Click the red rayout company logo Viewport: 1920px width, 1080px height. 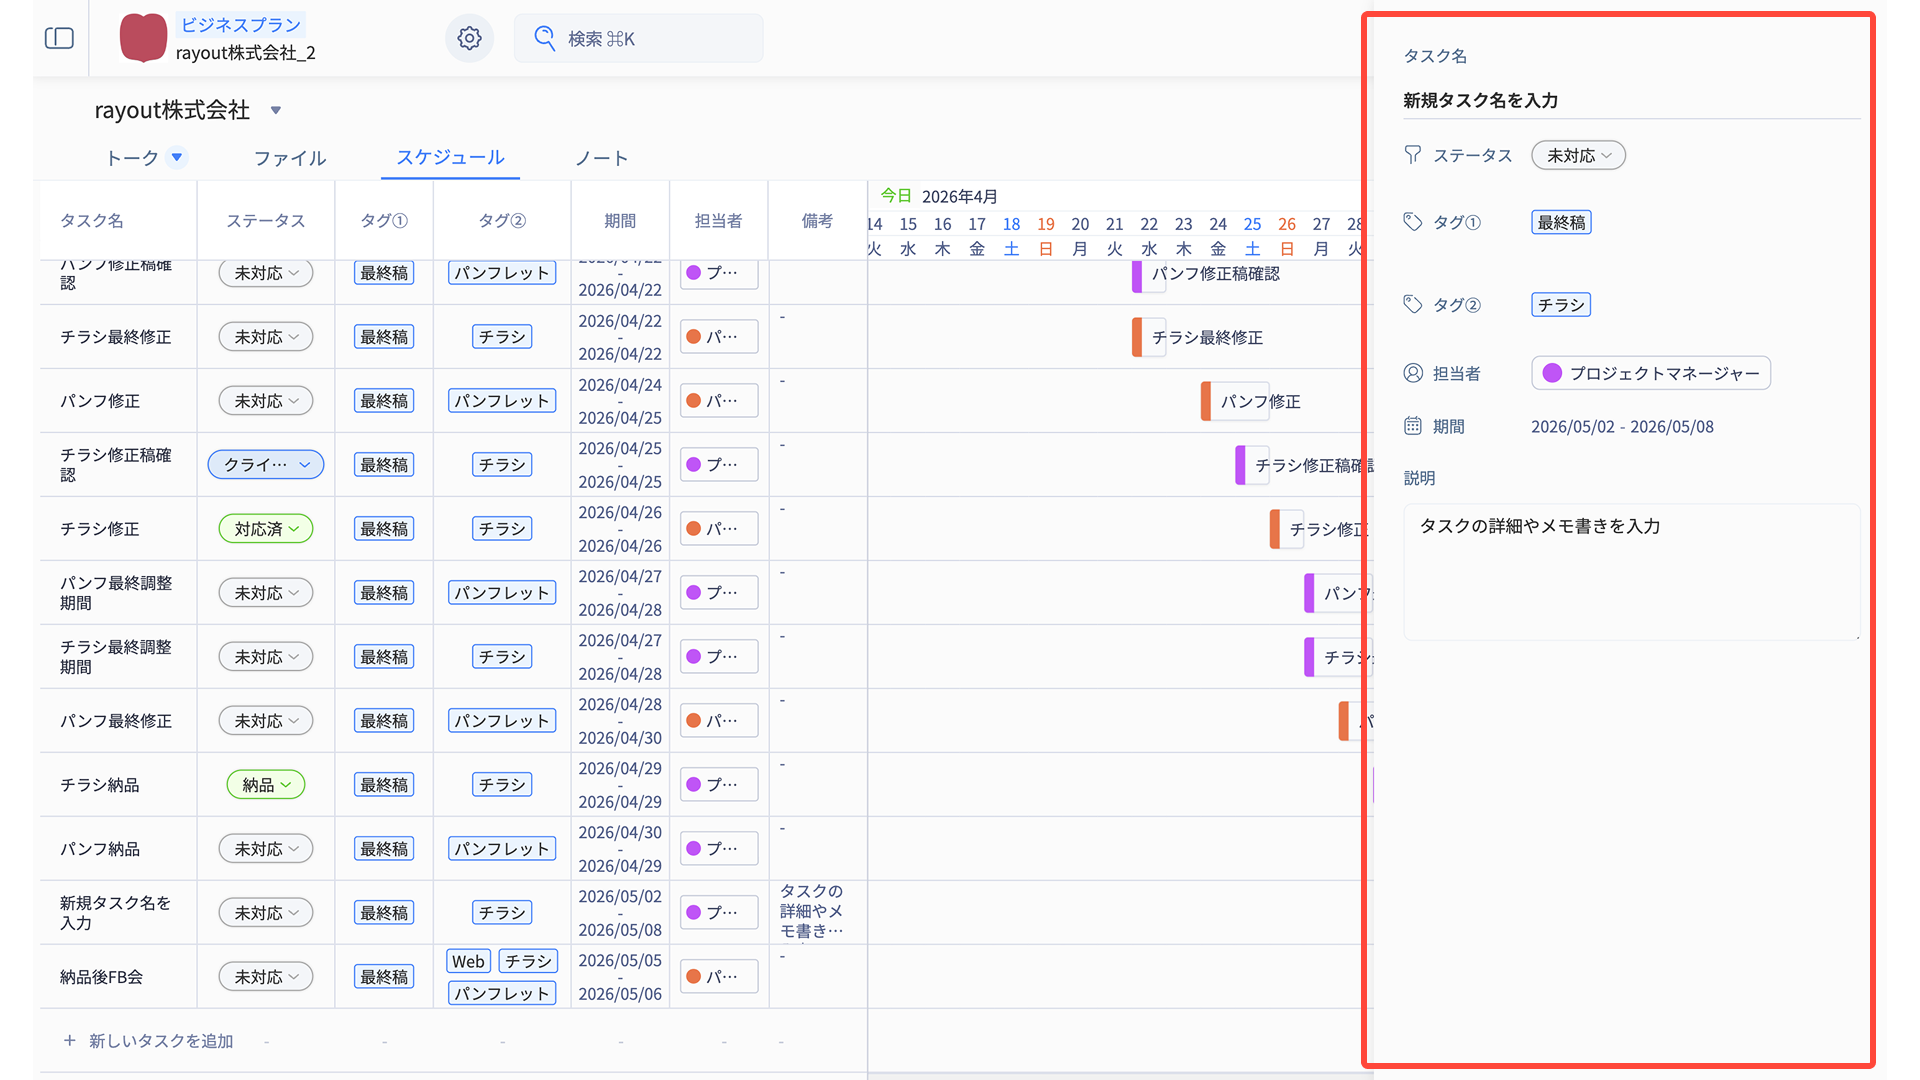coord(143,38)
